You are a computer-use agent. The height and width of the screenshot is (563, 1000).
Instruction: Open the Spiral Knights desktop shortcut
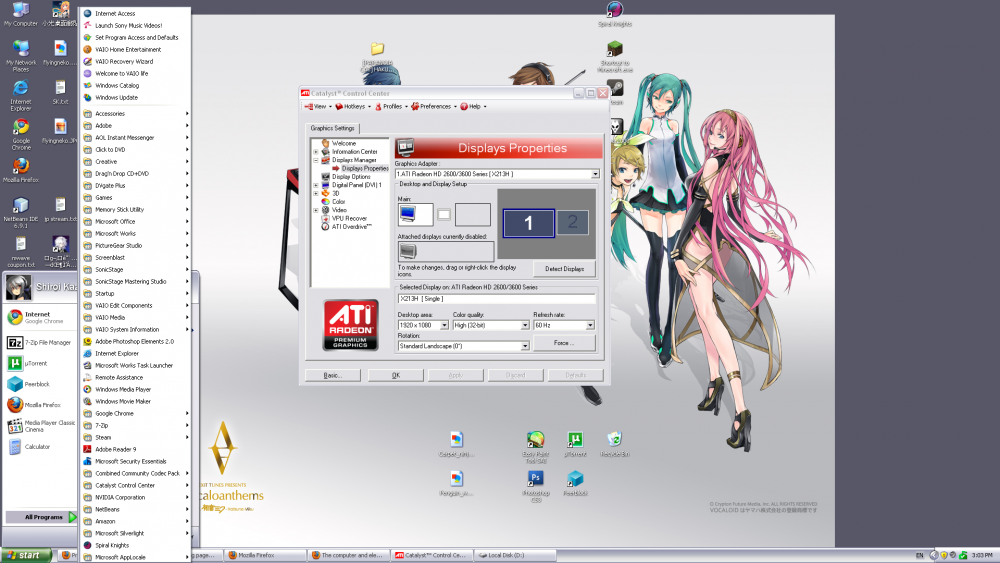click(x=615, y=15)
